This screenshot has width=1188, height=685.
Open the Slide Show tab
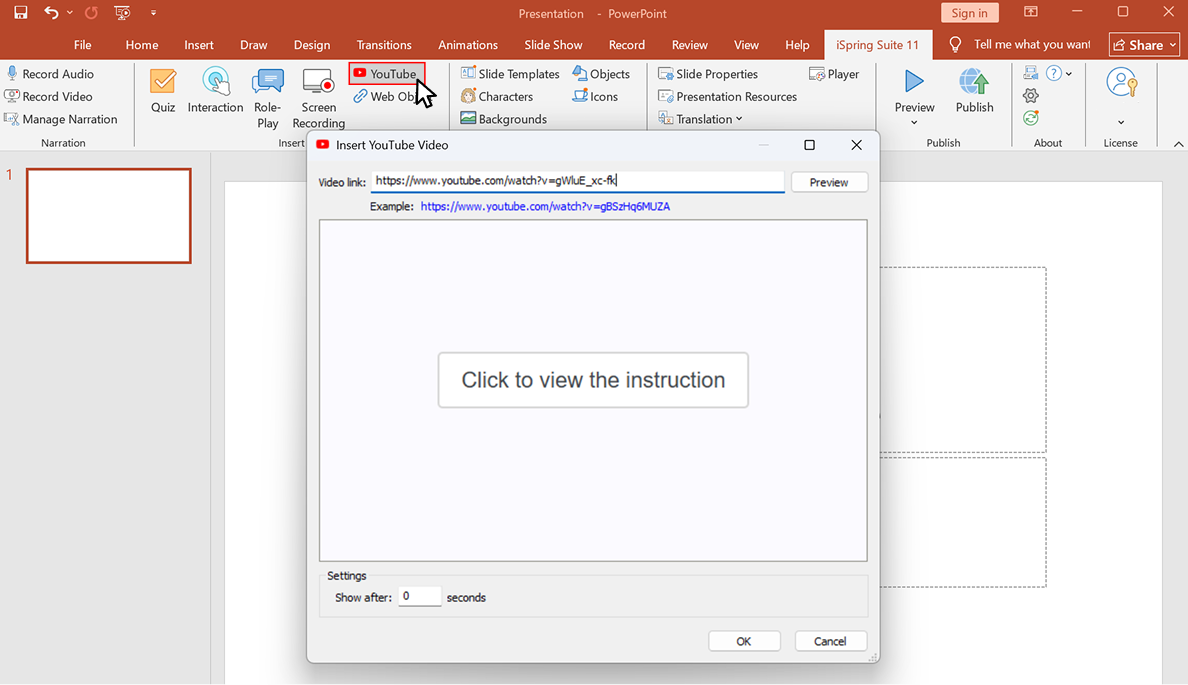pos(553,44)
